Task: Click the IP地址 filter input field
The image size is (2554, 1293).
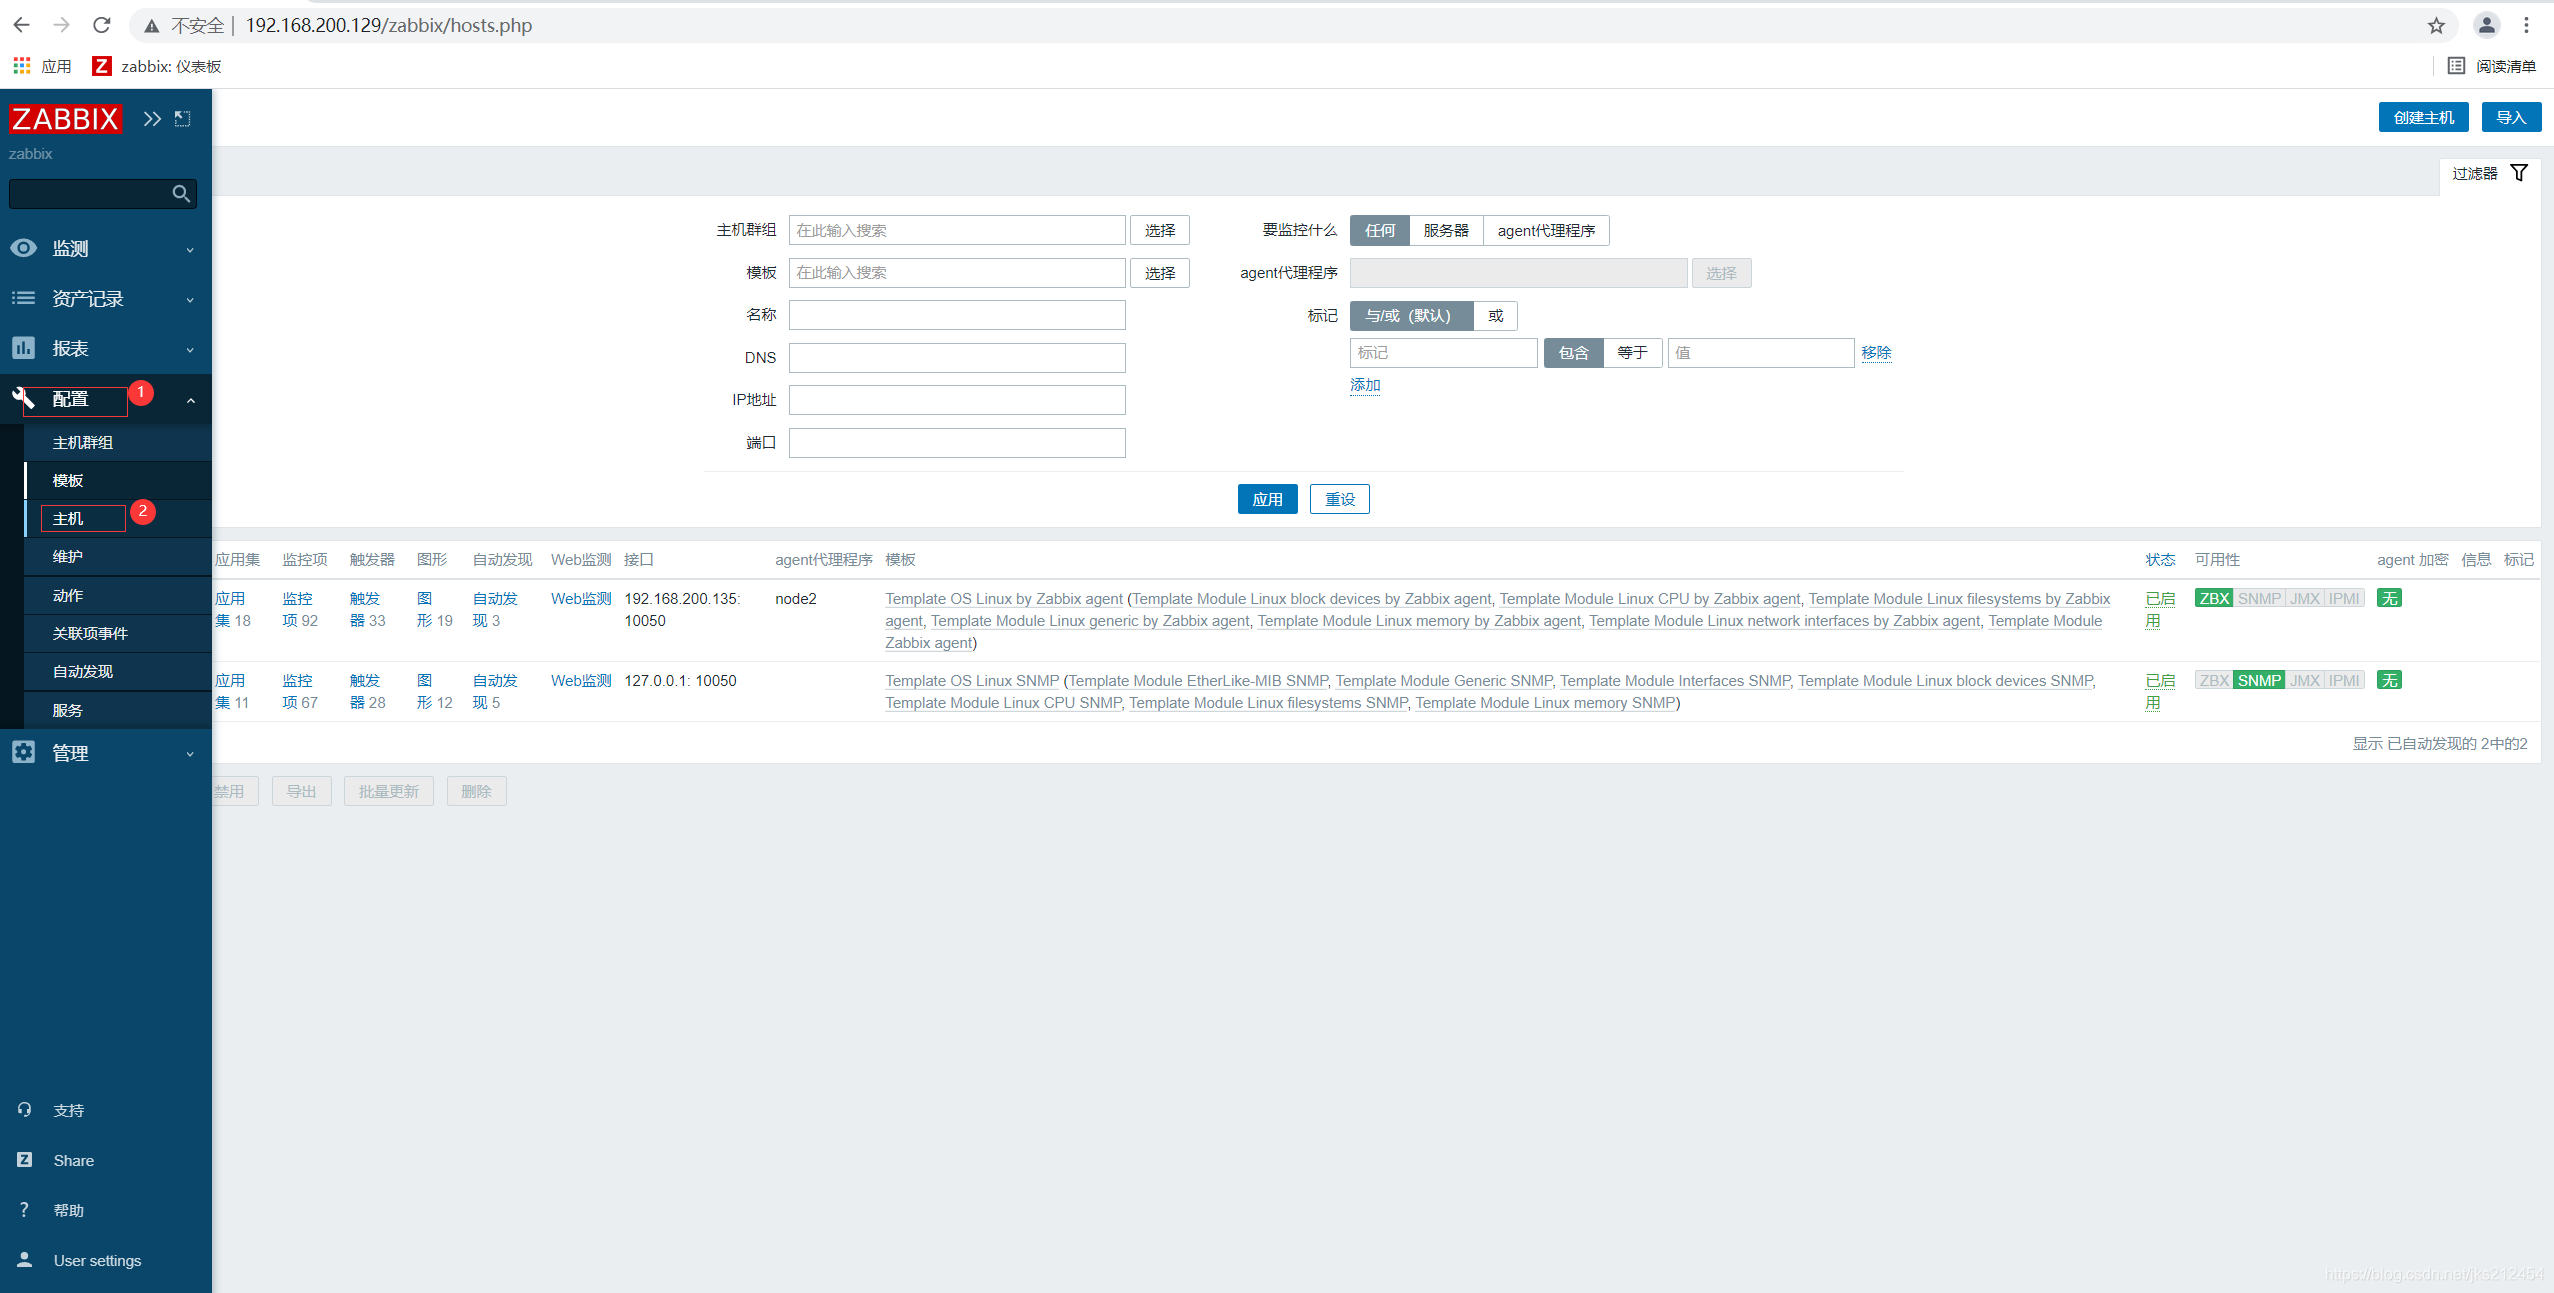Action: coord(956,400)
